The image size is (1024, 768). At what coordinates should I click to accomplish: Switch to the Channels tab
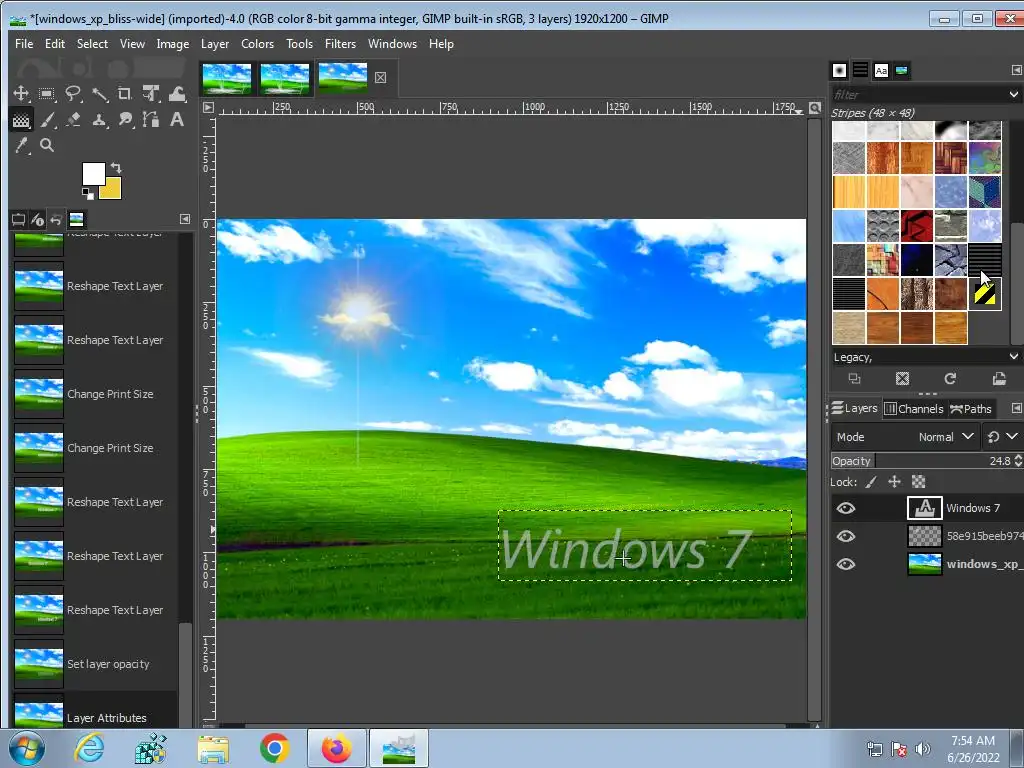pyautogui.click(x=914, y=409)
